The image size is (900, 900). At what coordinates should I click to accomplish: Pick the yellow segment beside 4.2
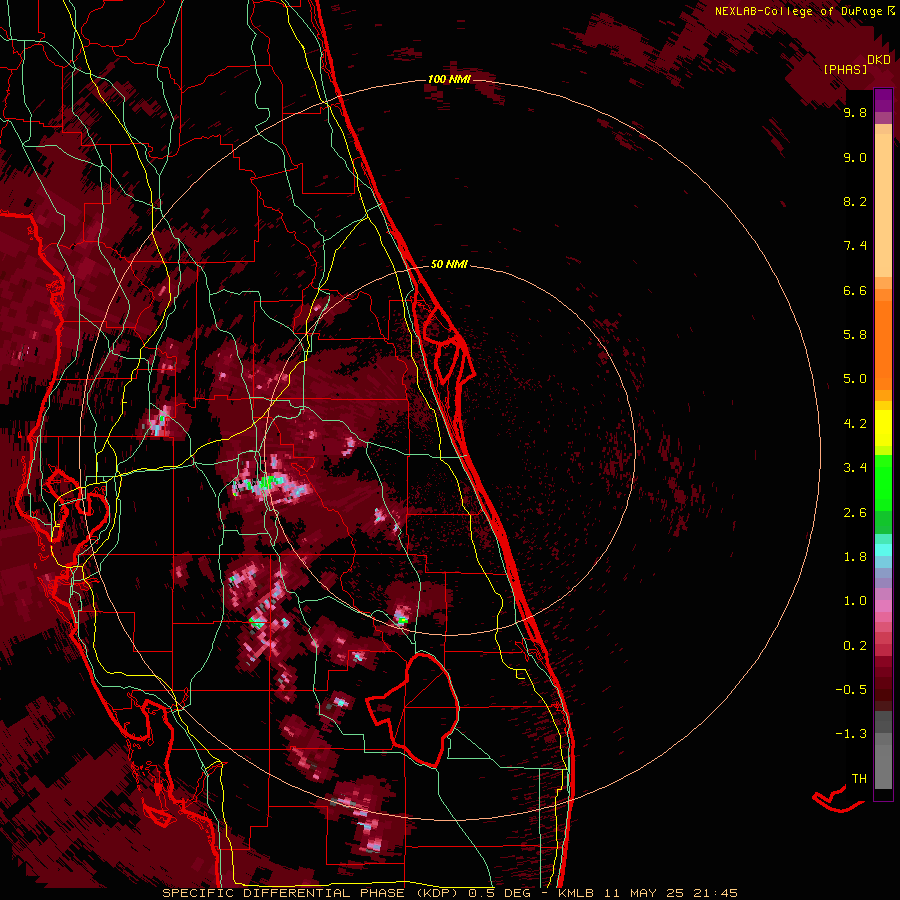[883, 428]
